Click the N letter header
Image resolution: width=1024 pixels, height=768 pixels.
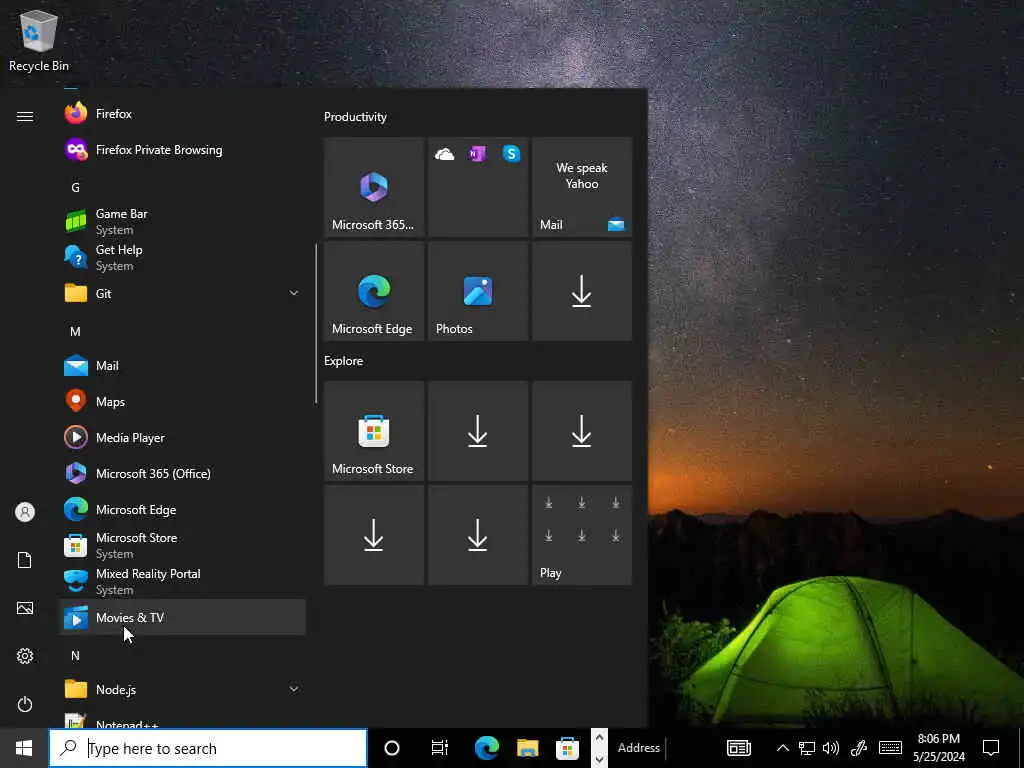[x=76, y=656]
